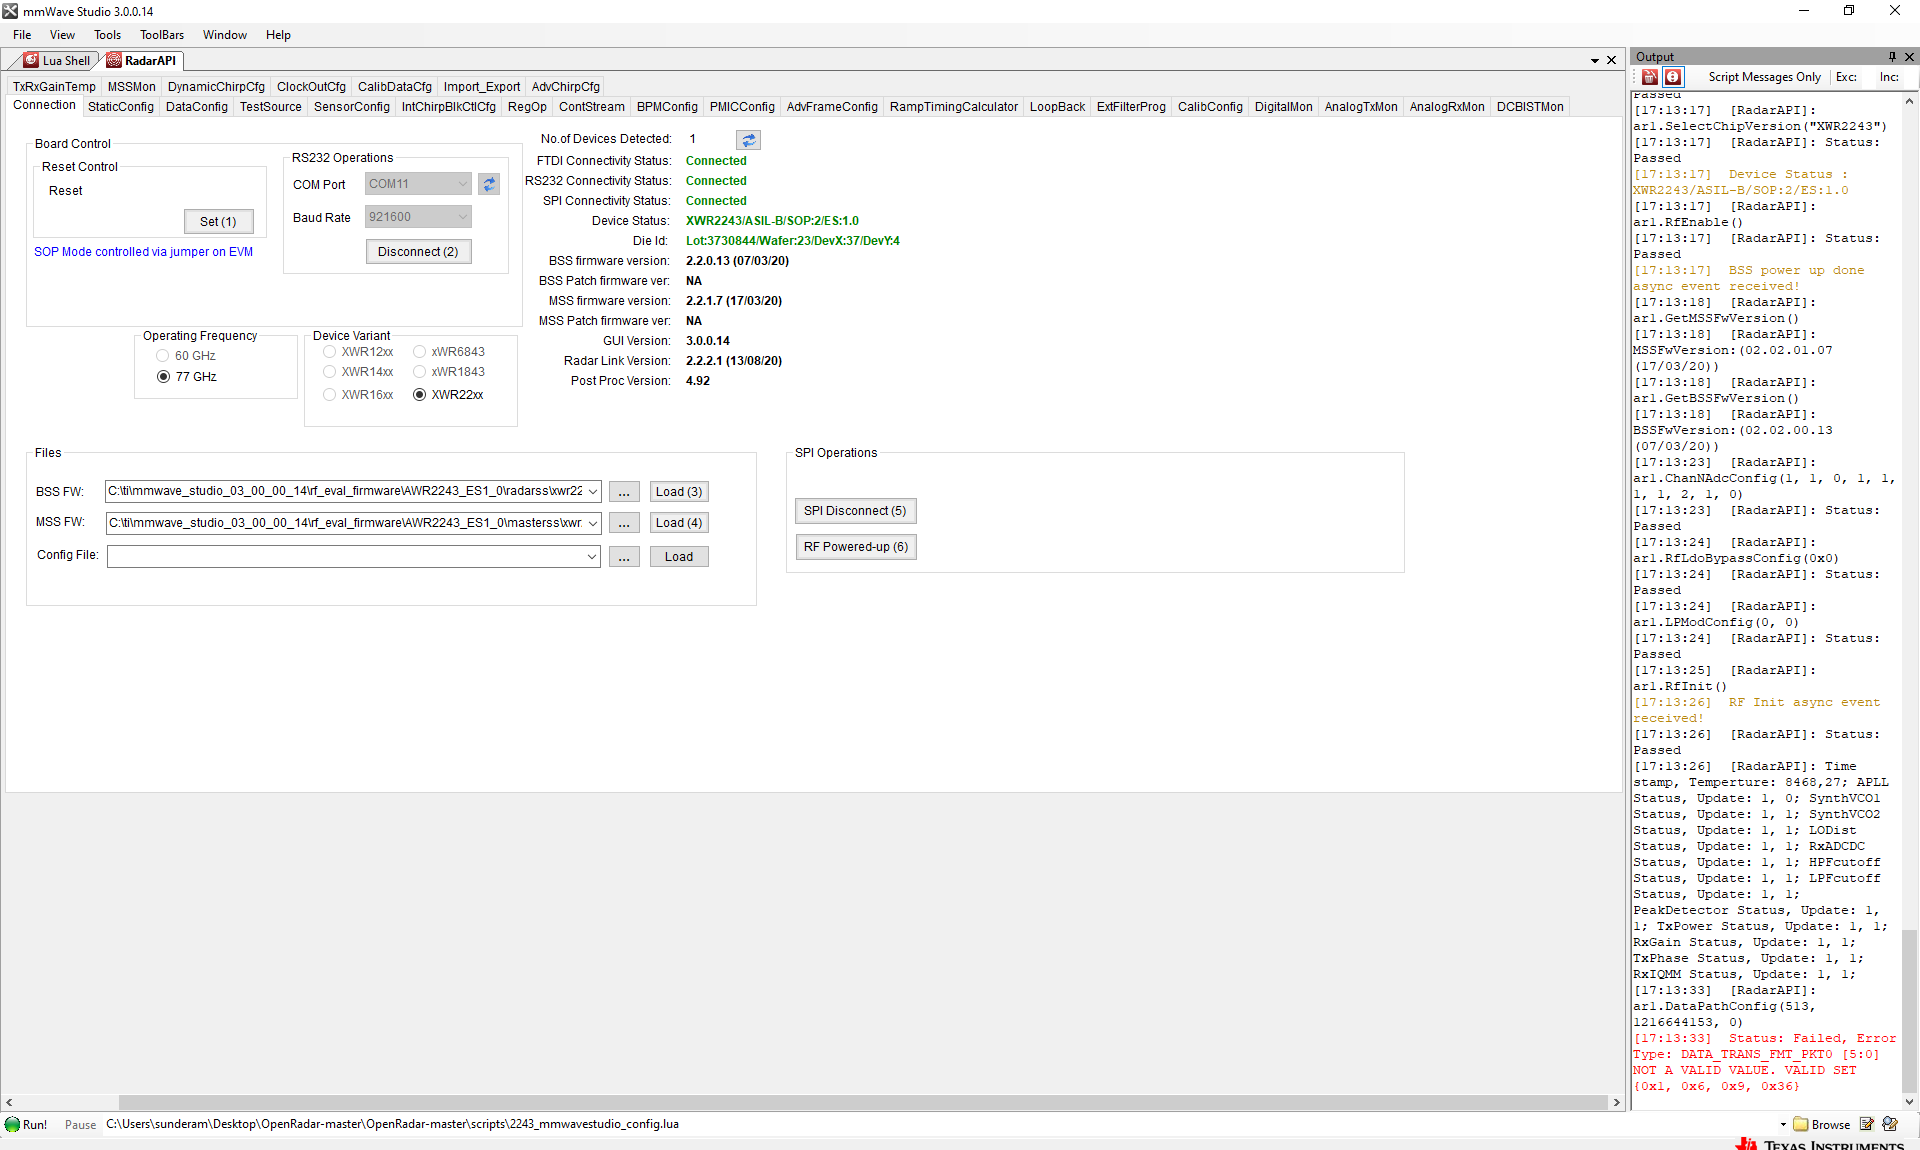Switch to the SensorConfig tab
This screenshot has width=1920, height=1150.
click(352, 107)
